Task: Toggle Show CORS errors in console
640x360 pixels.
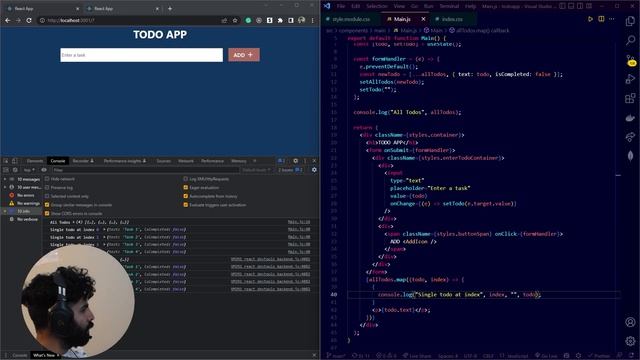Action: [47, 213]
